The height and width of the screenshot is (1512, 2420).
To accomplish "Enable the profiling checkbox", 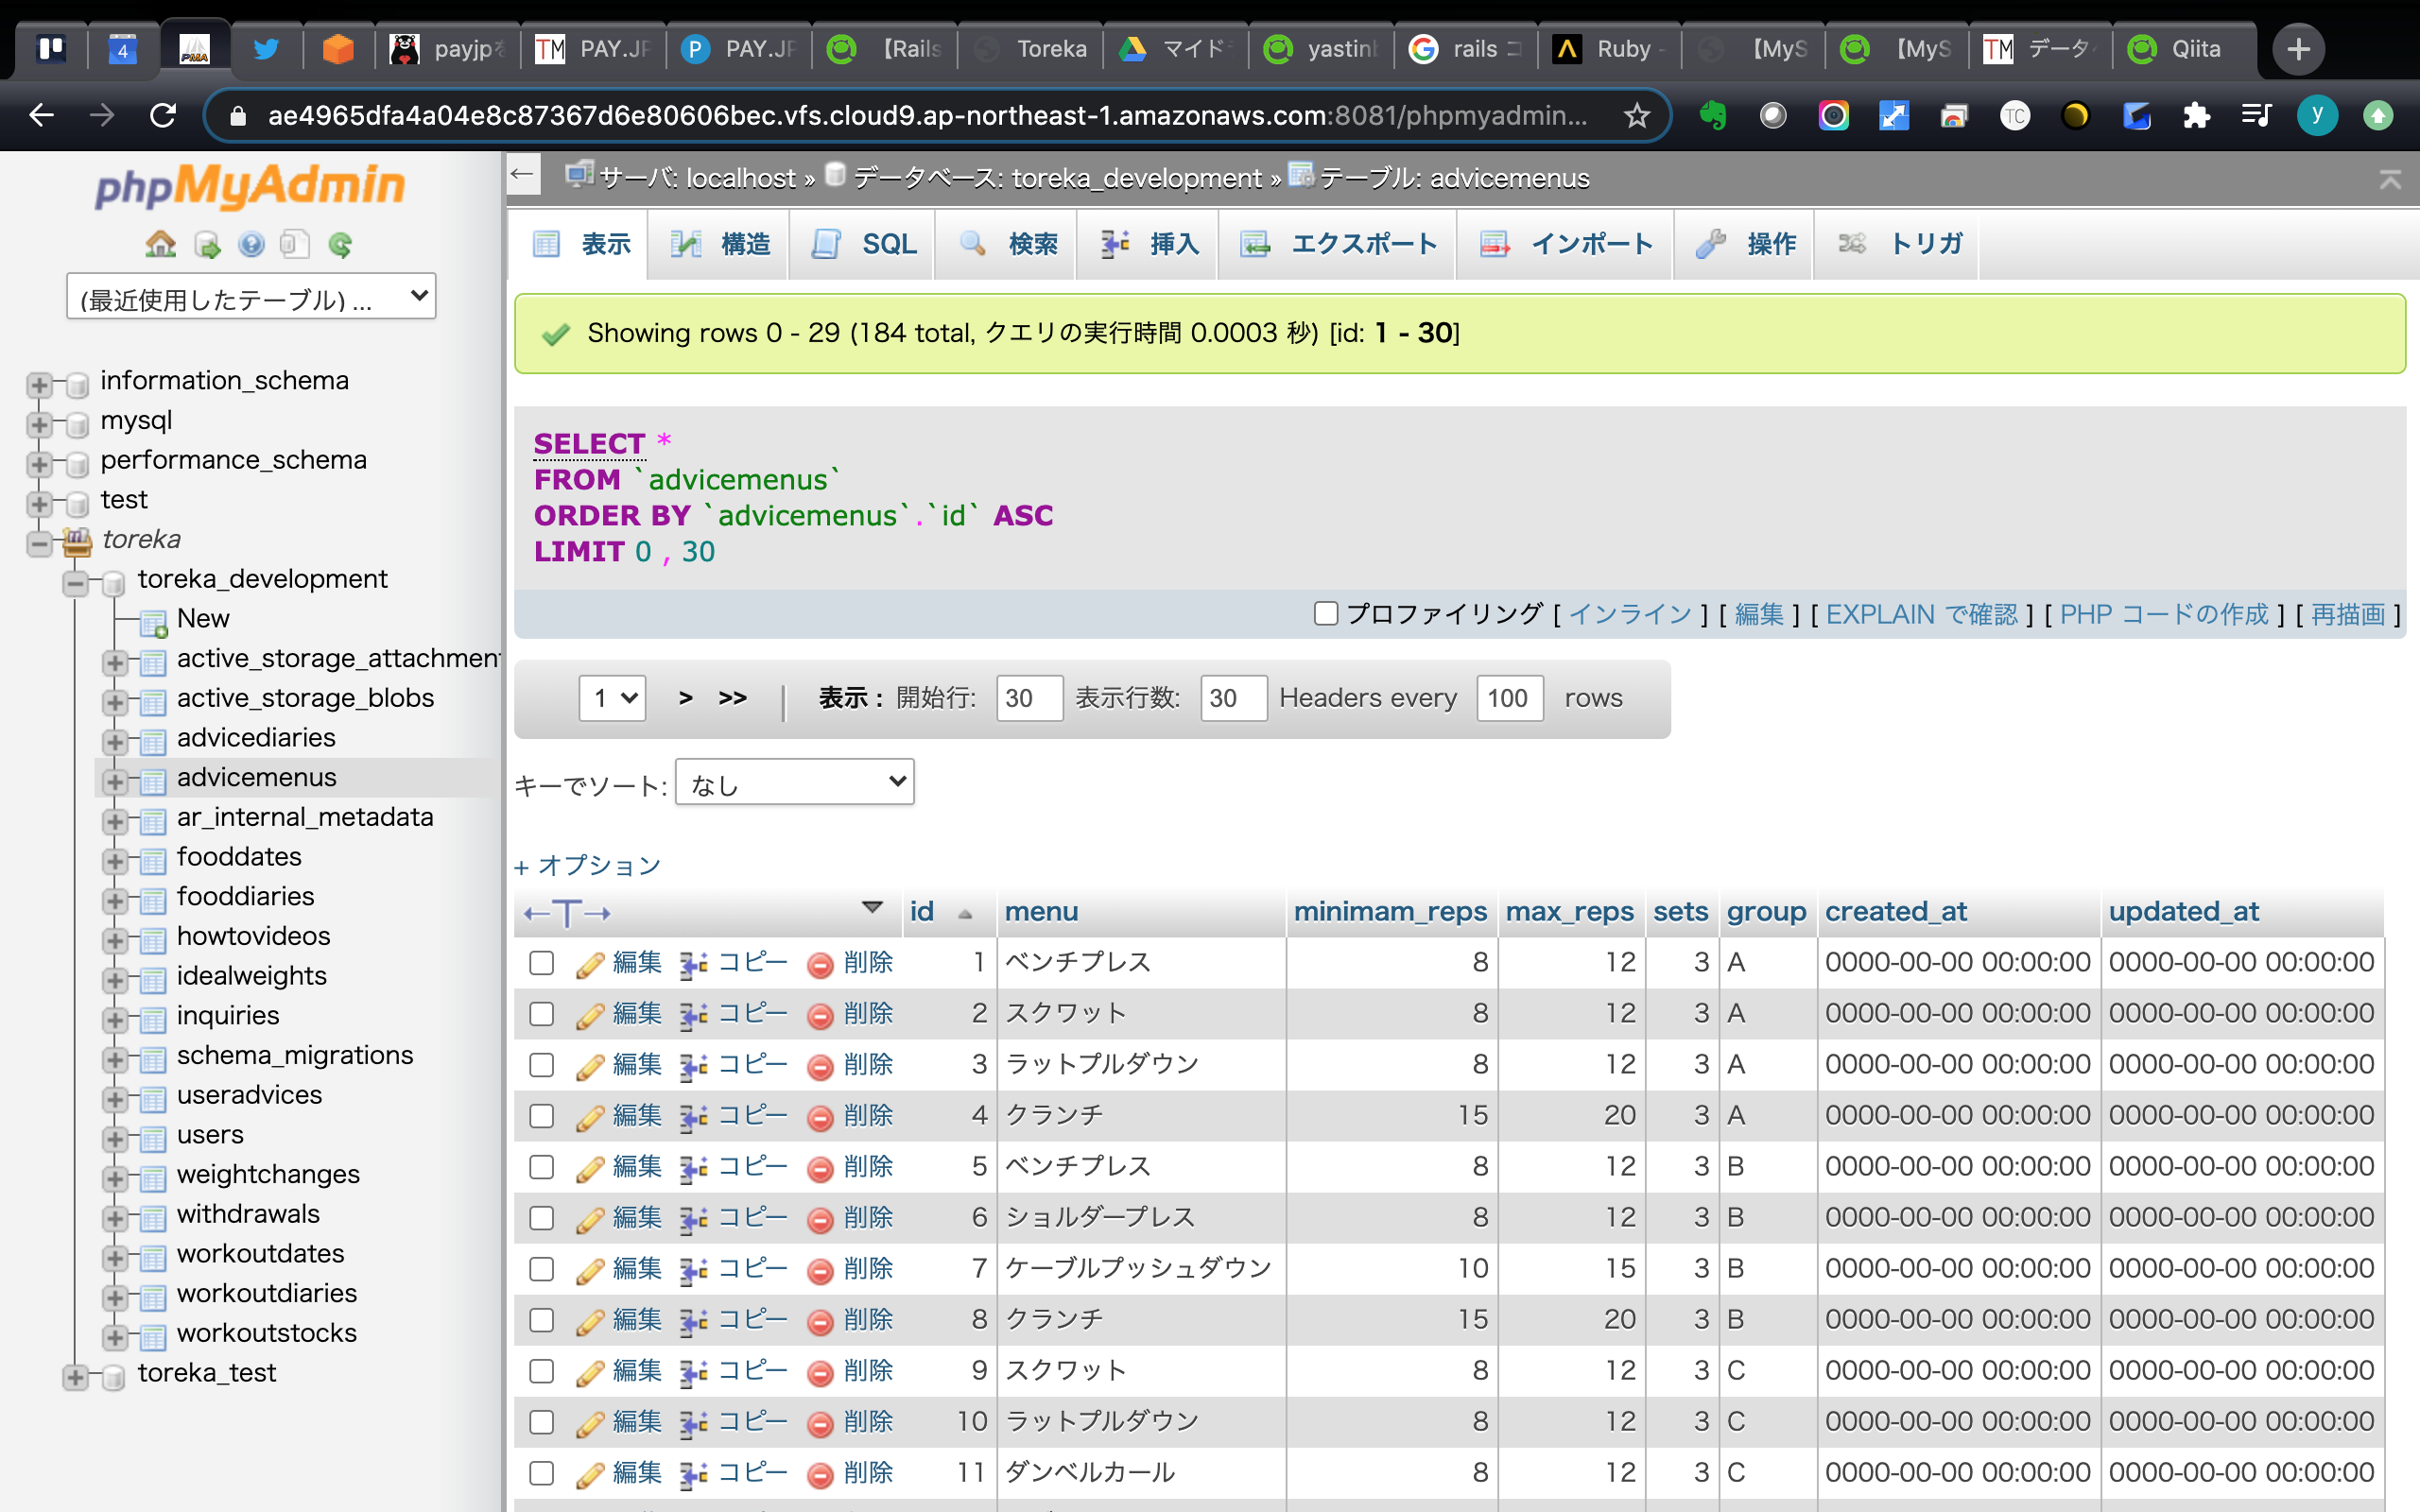I will coord(1326,613).
